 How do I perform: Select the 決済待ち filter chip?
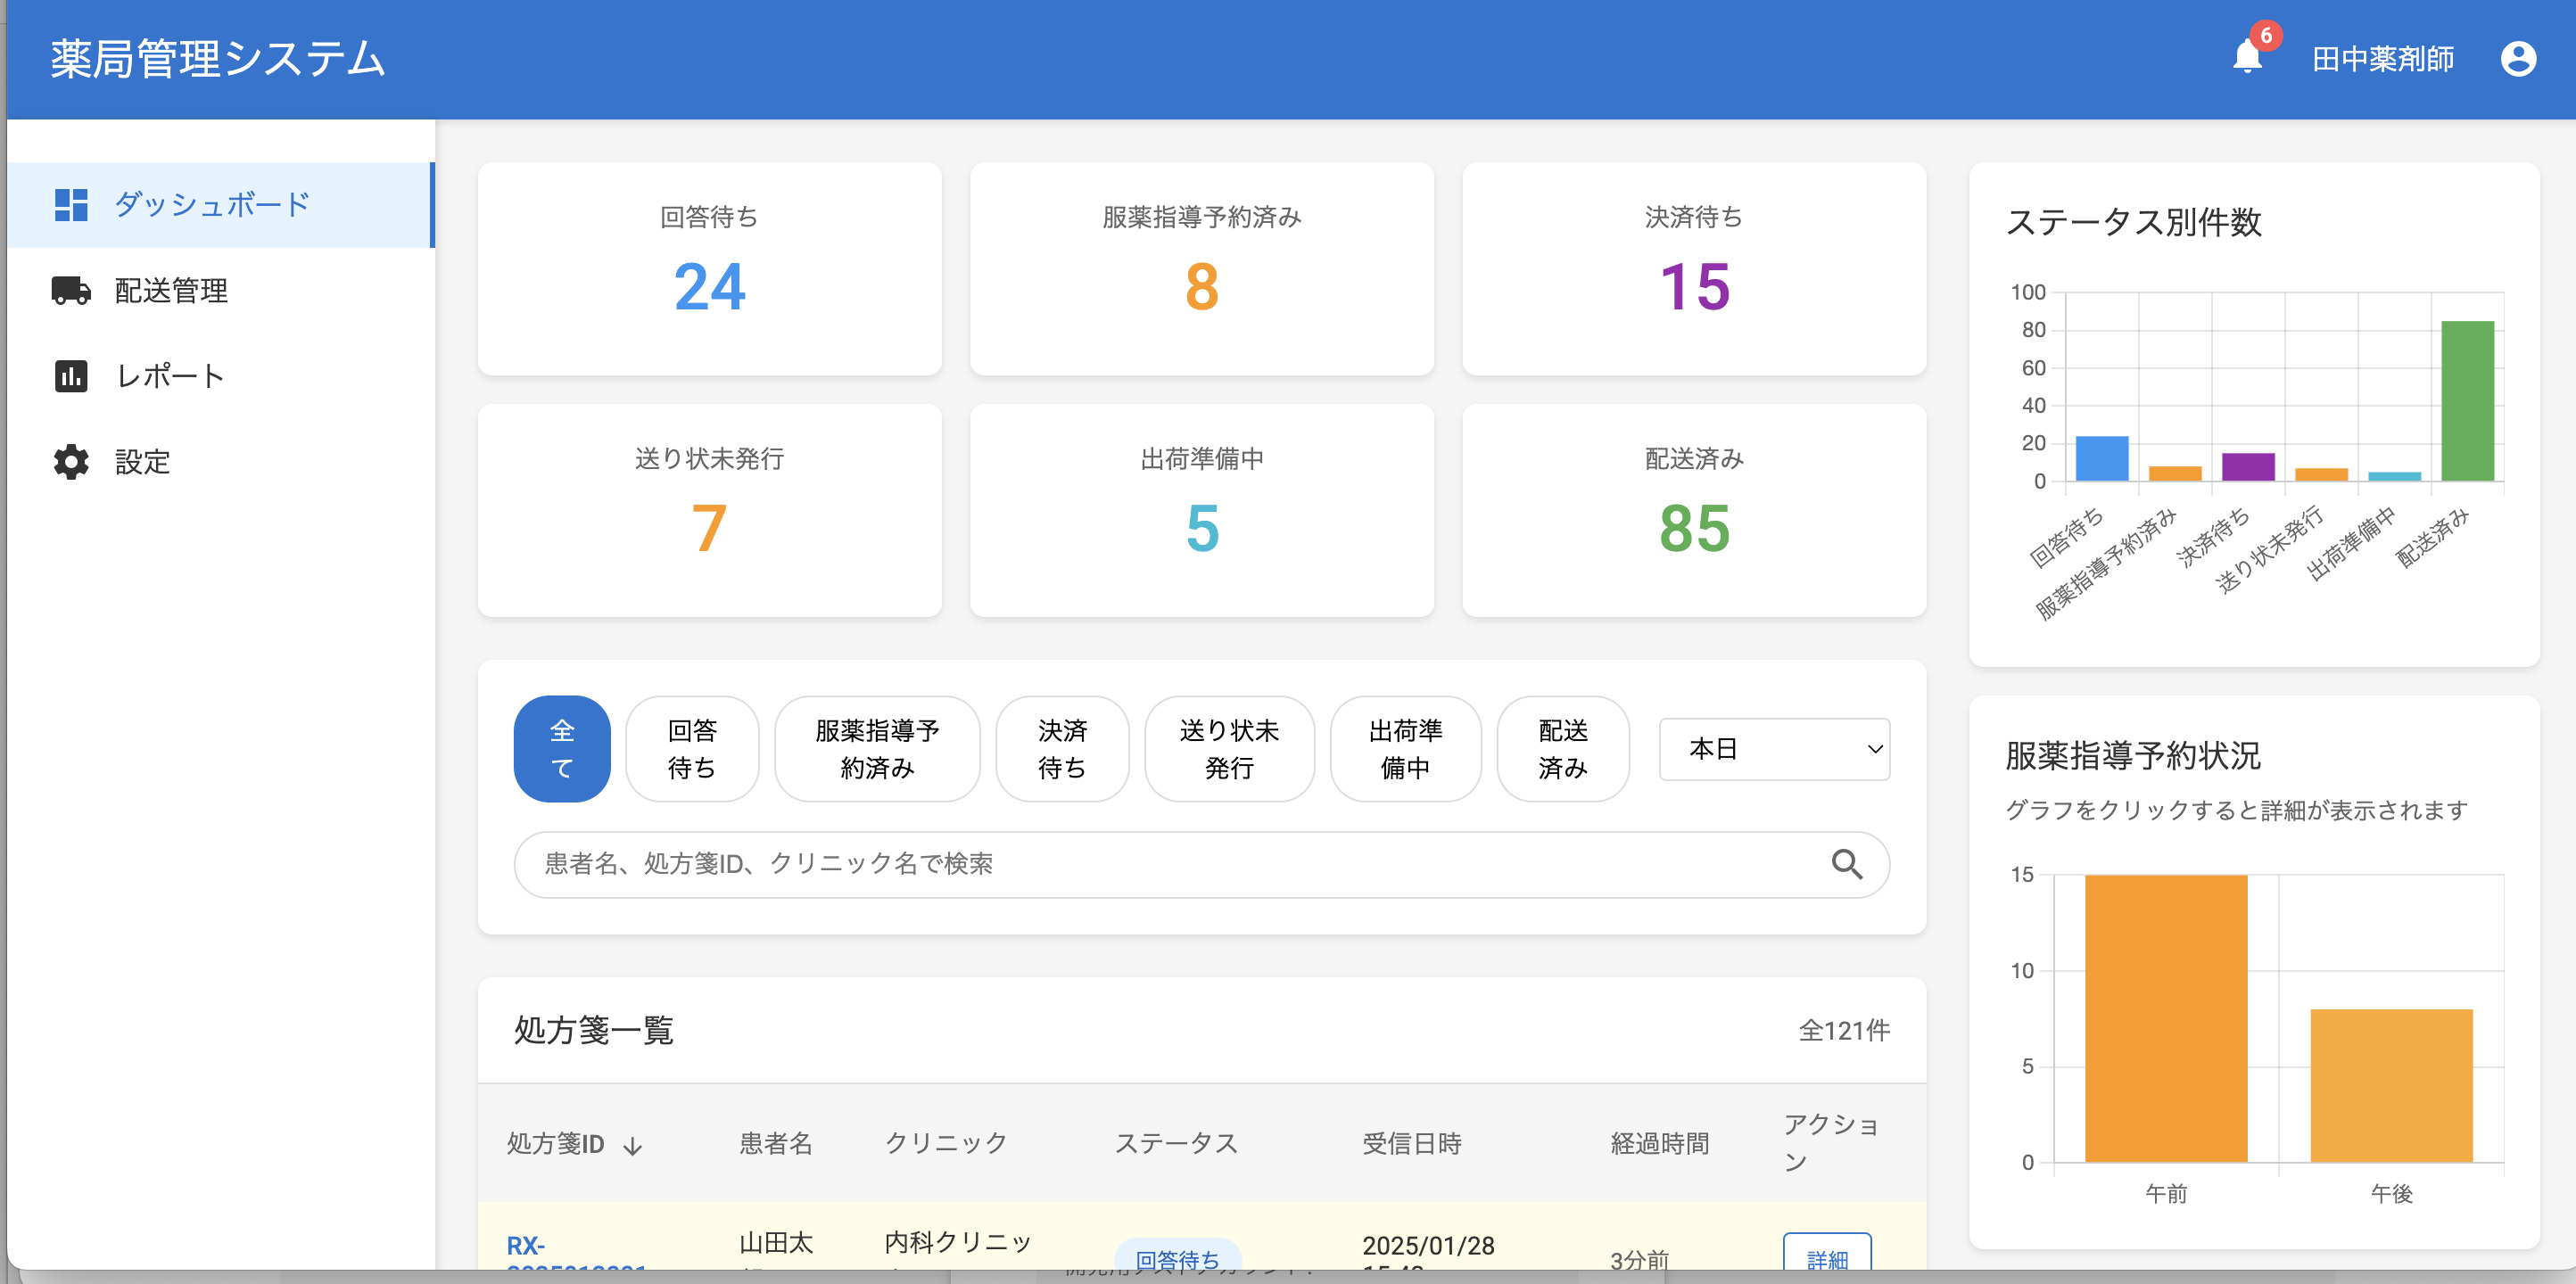(1061, 749)
